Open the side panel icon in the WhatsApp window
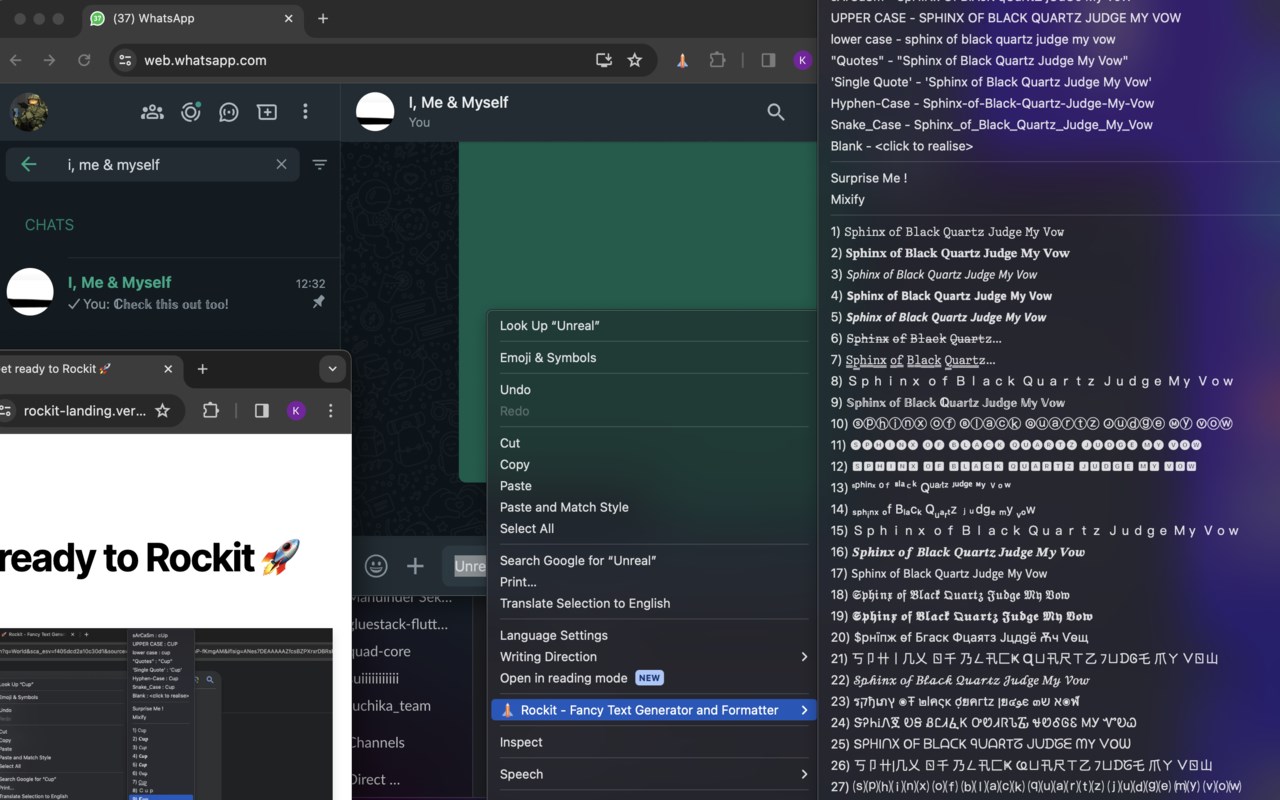This screenshot has width=1280, height=800. [768, 60]
